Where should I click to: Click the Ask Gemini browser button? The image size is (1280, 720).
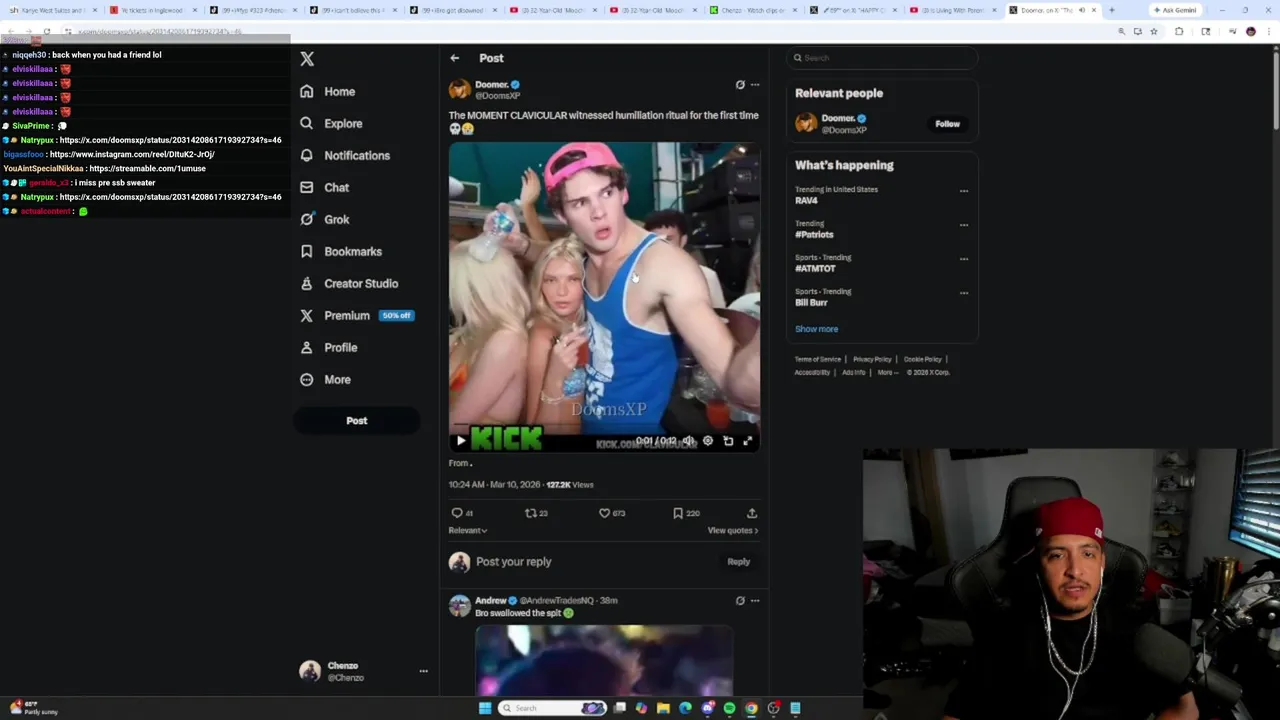pos(1174,10)
